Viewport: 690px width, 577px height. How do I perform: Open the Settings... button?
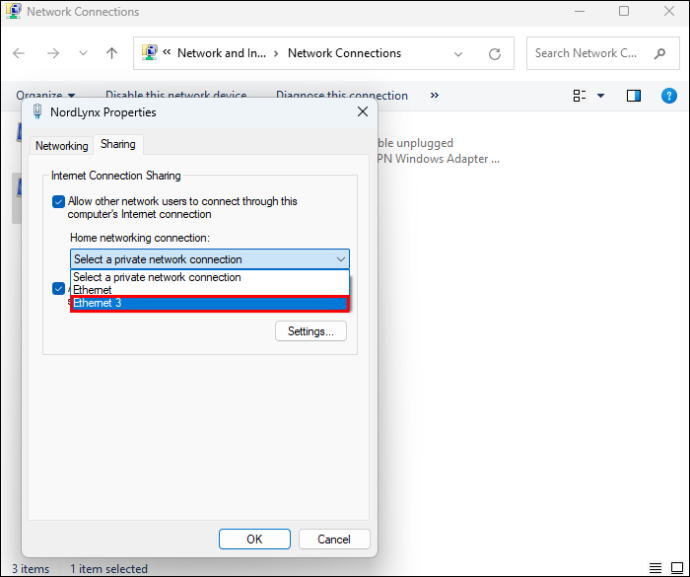(311, 331)
